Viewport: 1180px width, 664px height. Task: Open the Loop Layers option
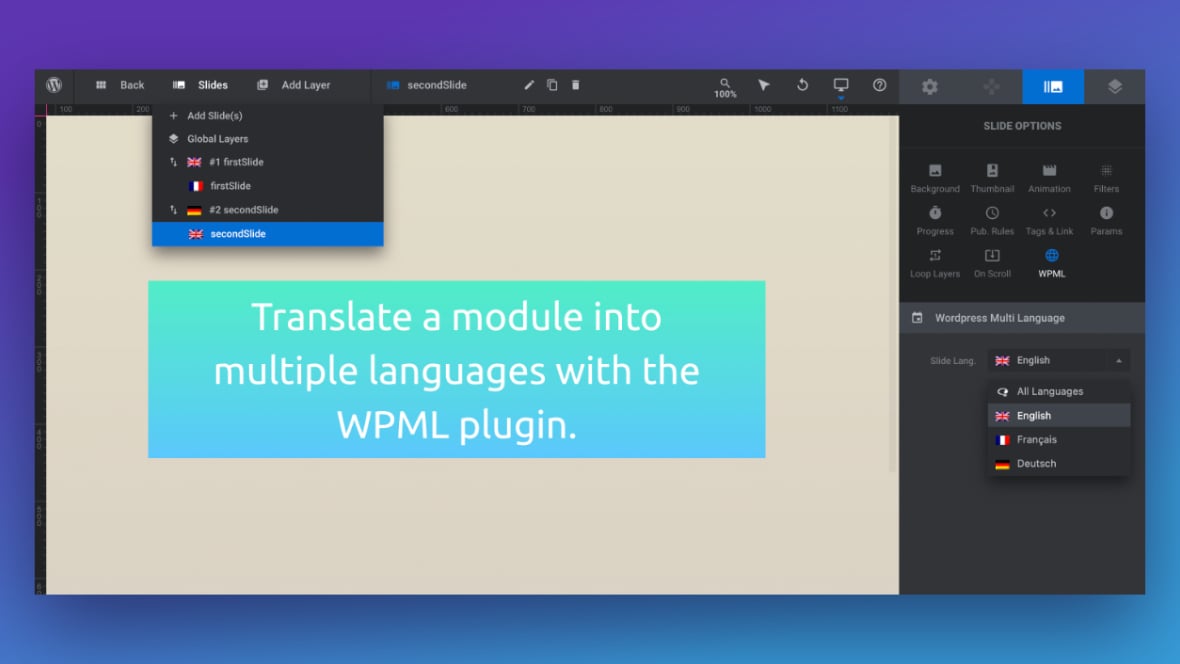(x=935, y=263)
